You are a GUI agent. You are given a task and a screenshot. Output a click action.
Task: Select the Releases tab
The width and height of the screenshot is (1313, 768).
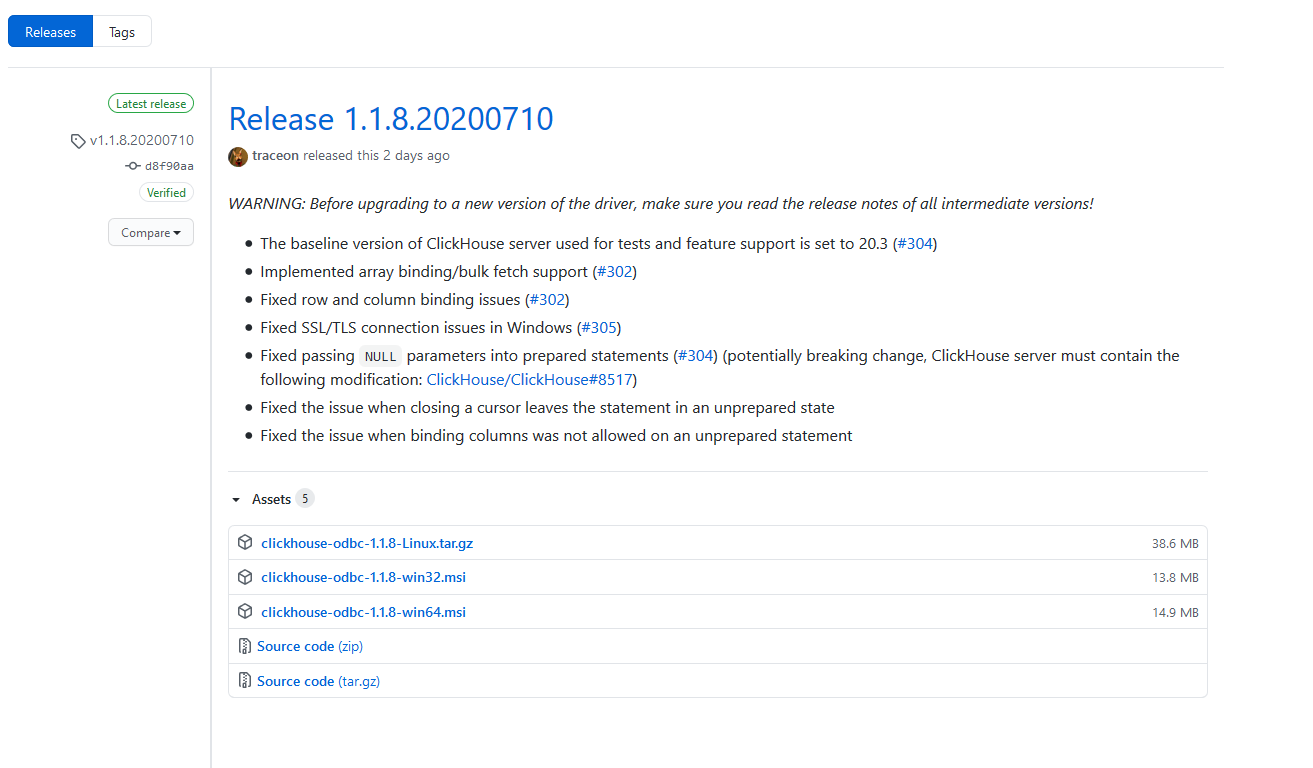pos(50,31)
